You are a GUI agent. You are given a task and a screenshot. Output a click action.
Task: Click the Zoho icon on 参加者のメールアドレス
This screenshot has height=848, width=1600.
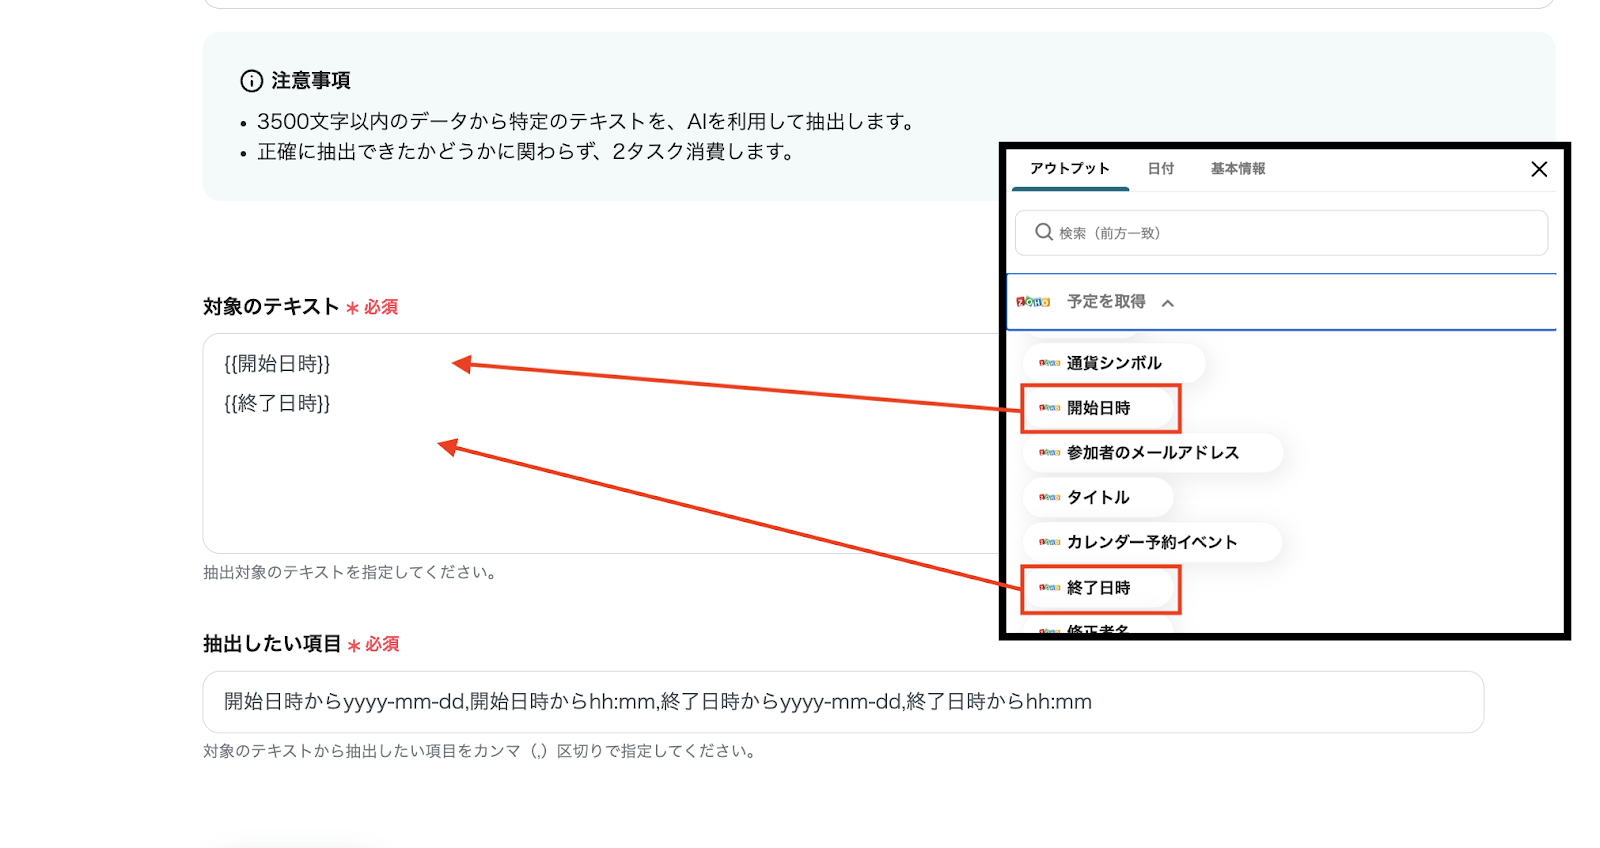(1049, 453)
